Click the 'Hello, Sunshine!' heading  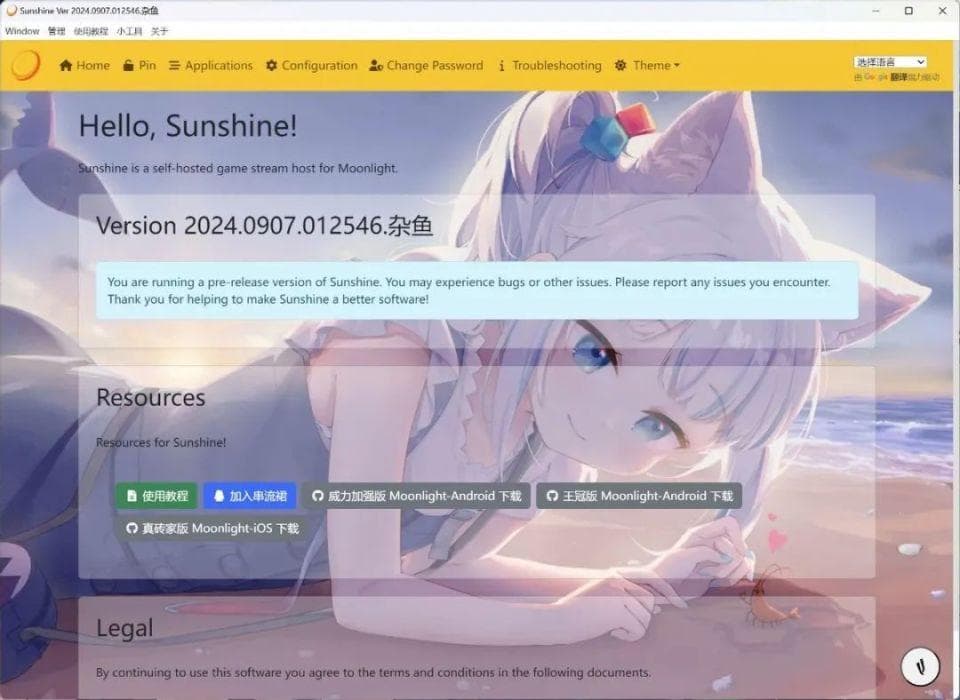tap(188, 126)
